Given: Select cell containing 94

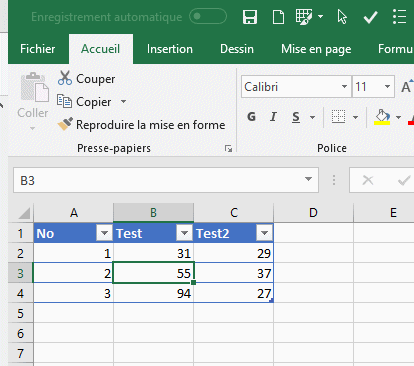Looking at the screenshot, I should (153, 293).
